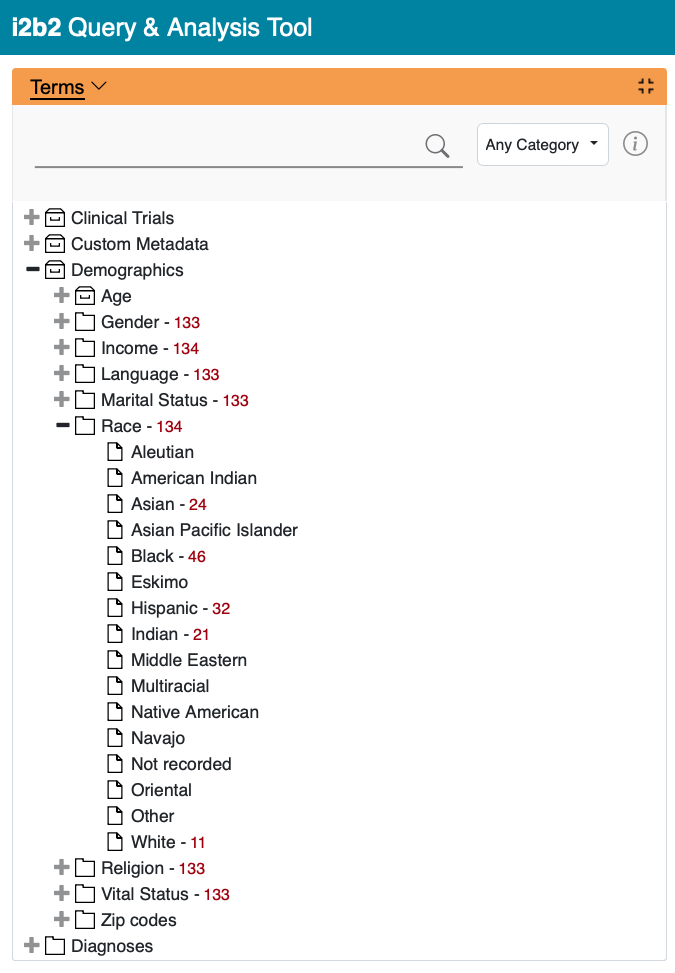Screen dimensions: 675x973
Task: Select the Black race term
Action: coord(152,556)
